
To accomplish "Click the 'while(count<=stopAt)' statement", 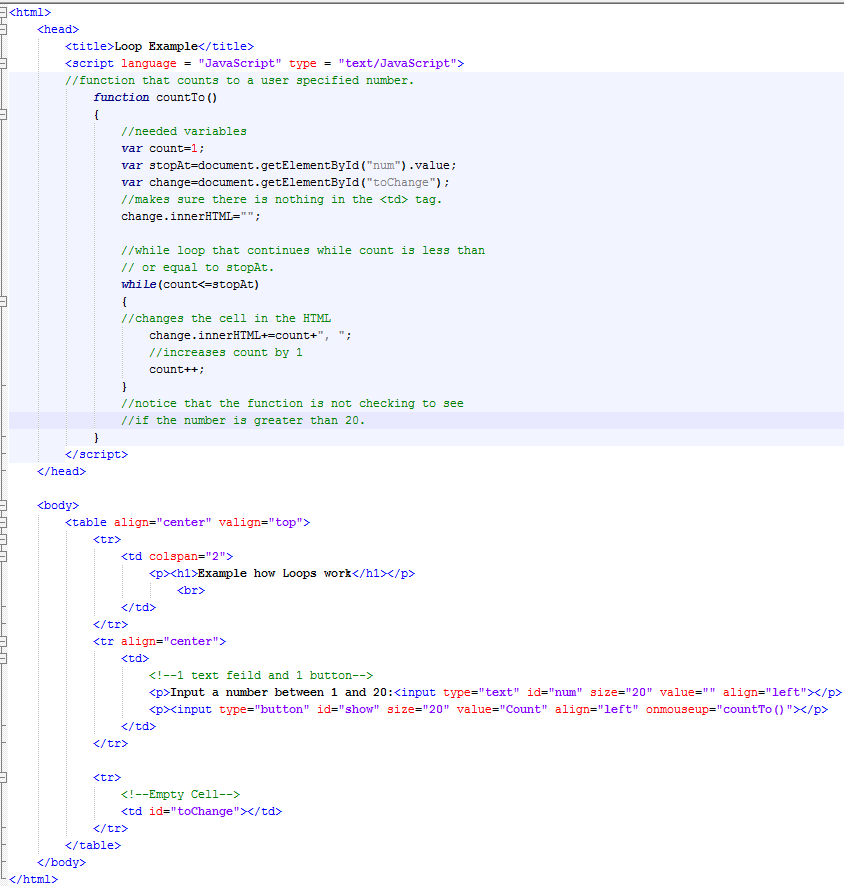I will pyautogui.click(x=190, y=284).
